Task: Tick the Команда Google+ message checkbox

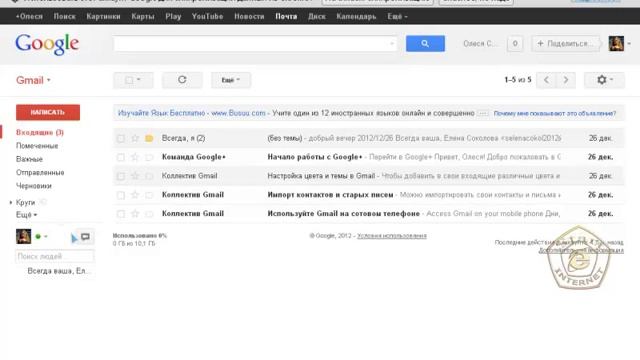Action: [120, 157]
